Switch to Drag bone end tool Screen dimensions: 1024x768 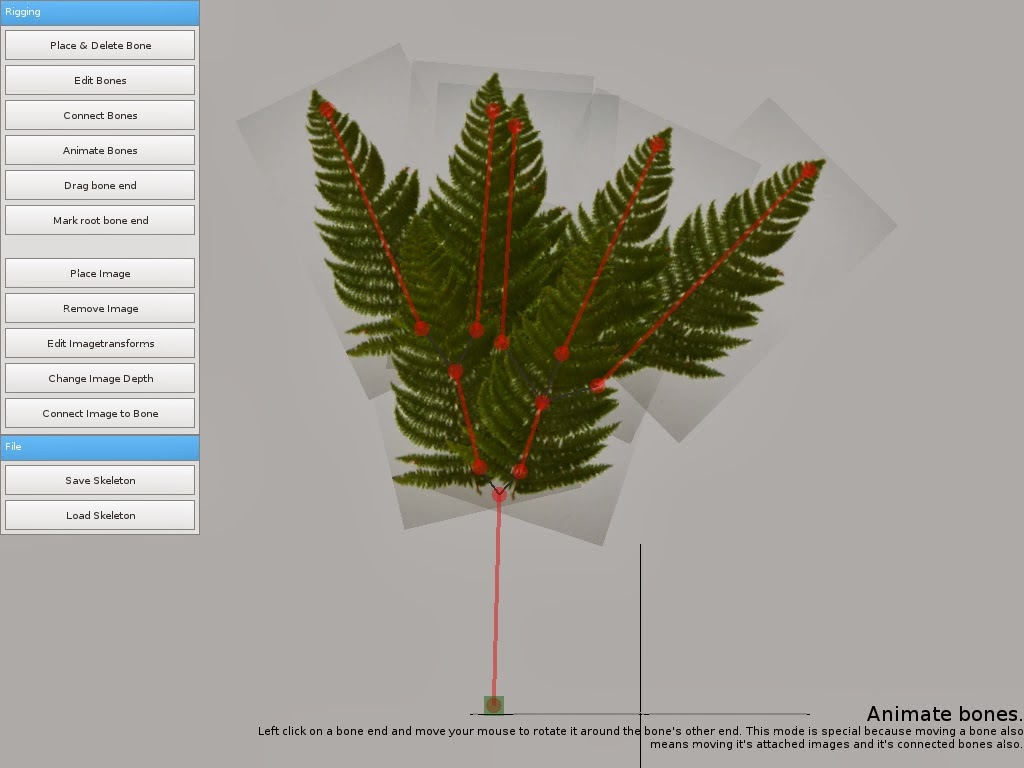pyautogui.click(x=100, y=185)
